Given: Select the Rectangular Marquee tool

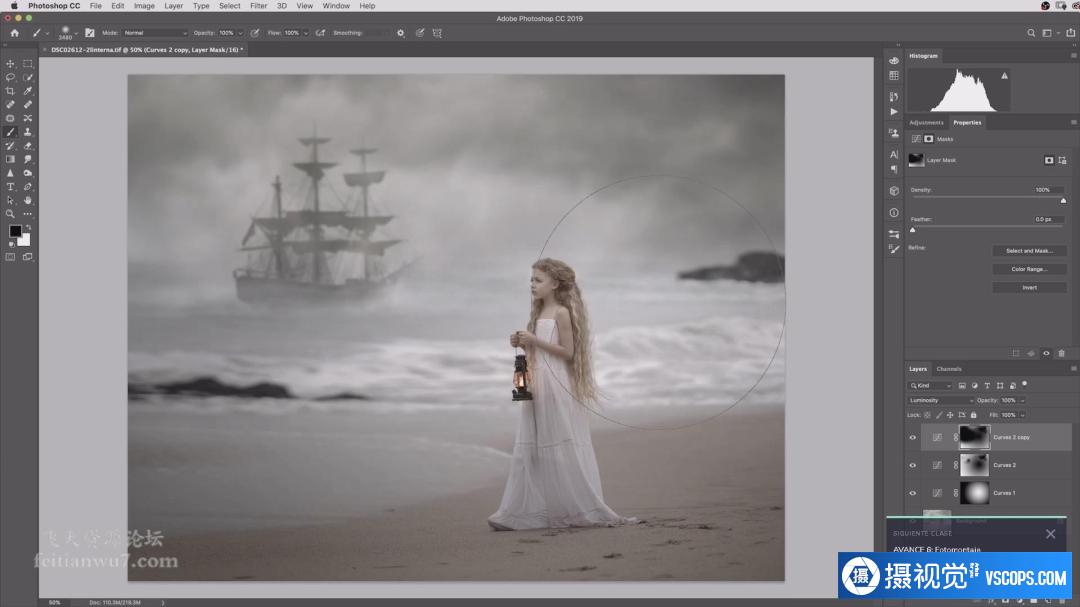Looking at the screenshot, I should point(28,64).
